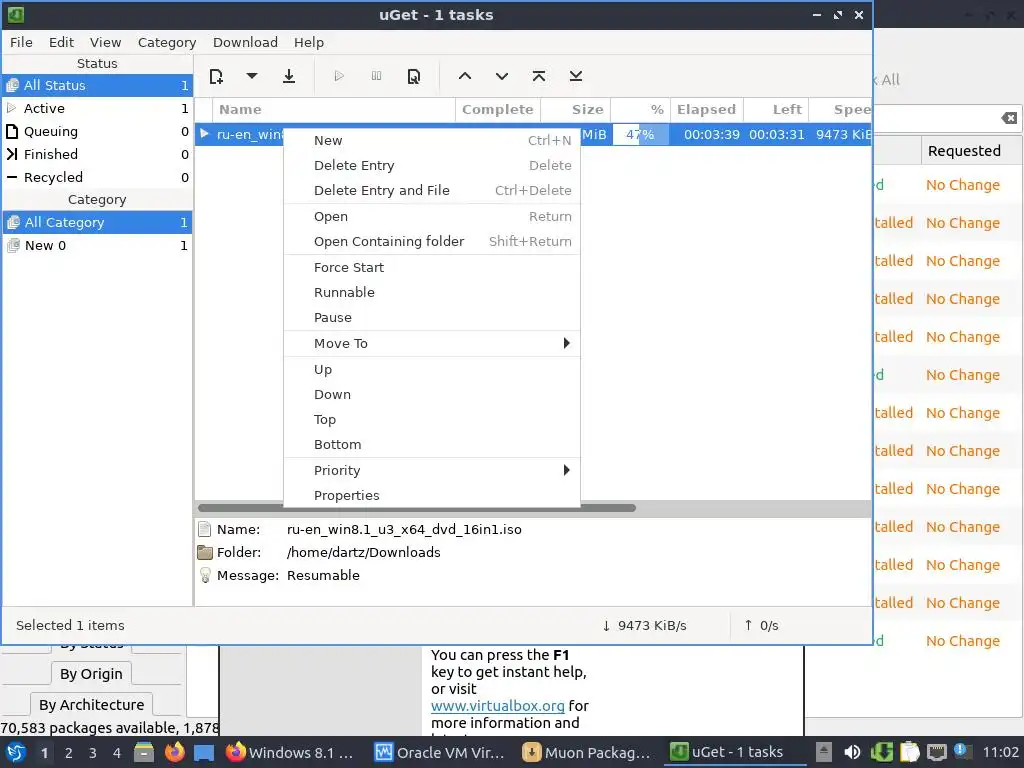The height and width of the screenshot is (768, 1024).
Task: Switch to Muon Package Manager taskbar item
Action: tap(587, 753)
